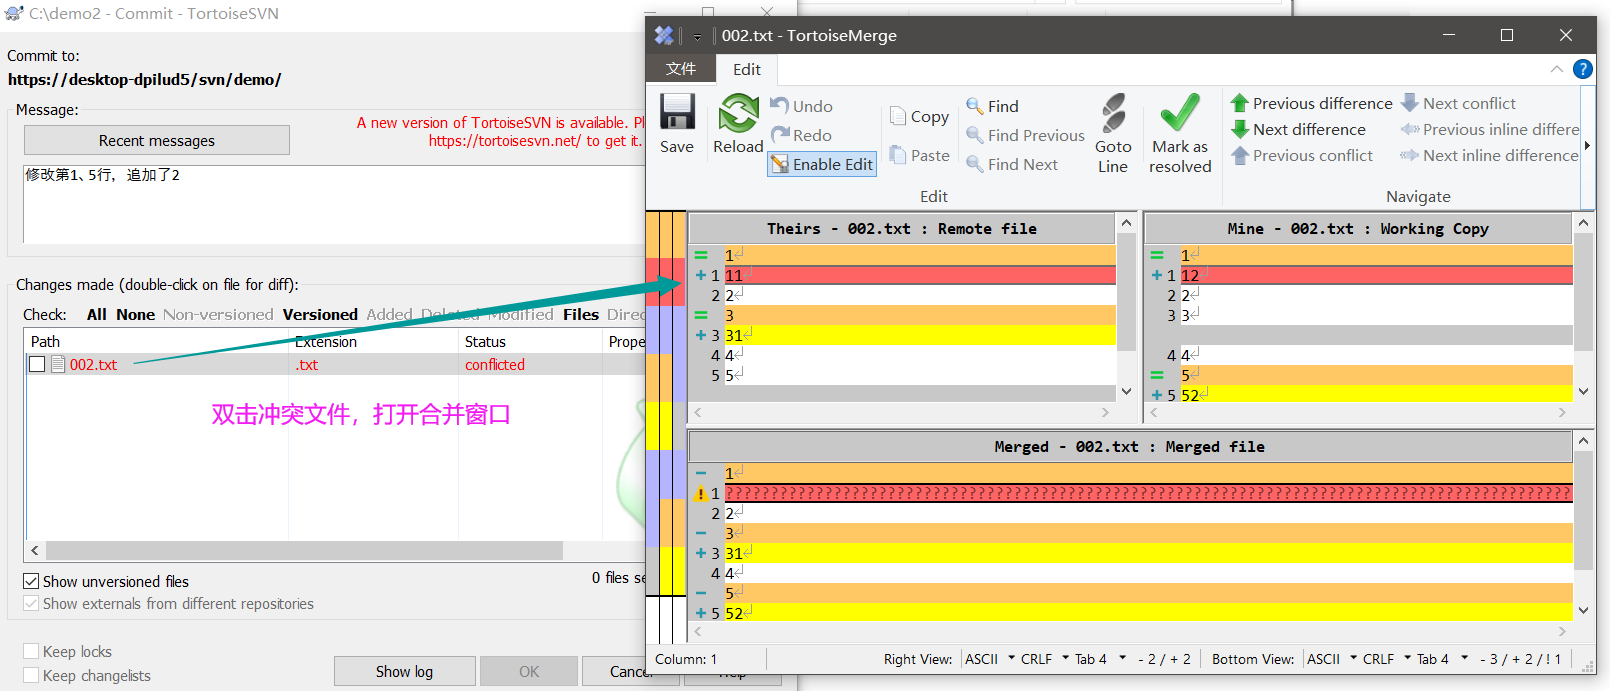Click the Show log button
This screenshot has height=691, width=1610.
click(x=404, y=671)
